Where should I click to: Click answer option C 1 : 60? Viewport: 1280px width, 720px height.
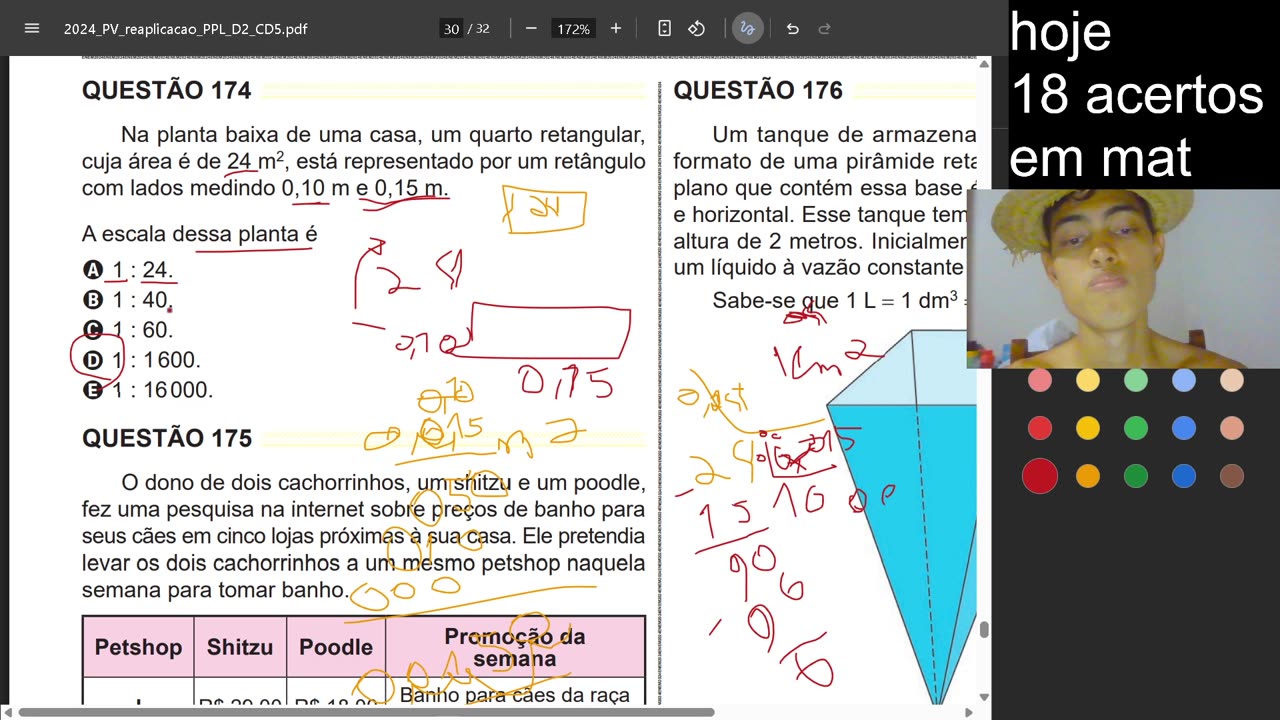pos(129,330)
